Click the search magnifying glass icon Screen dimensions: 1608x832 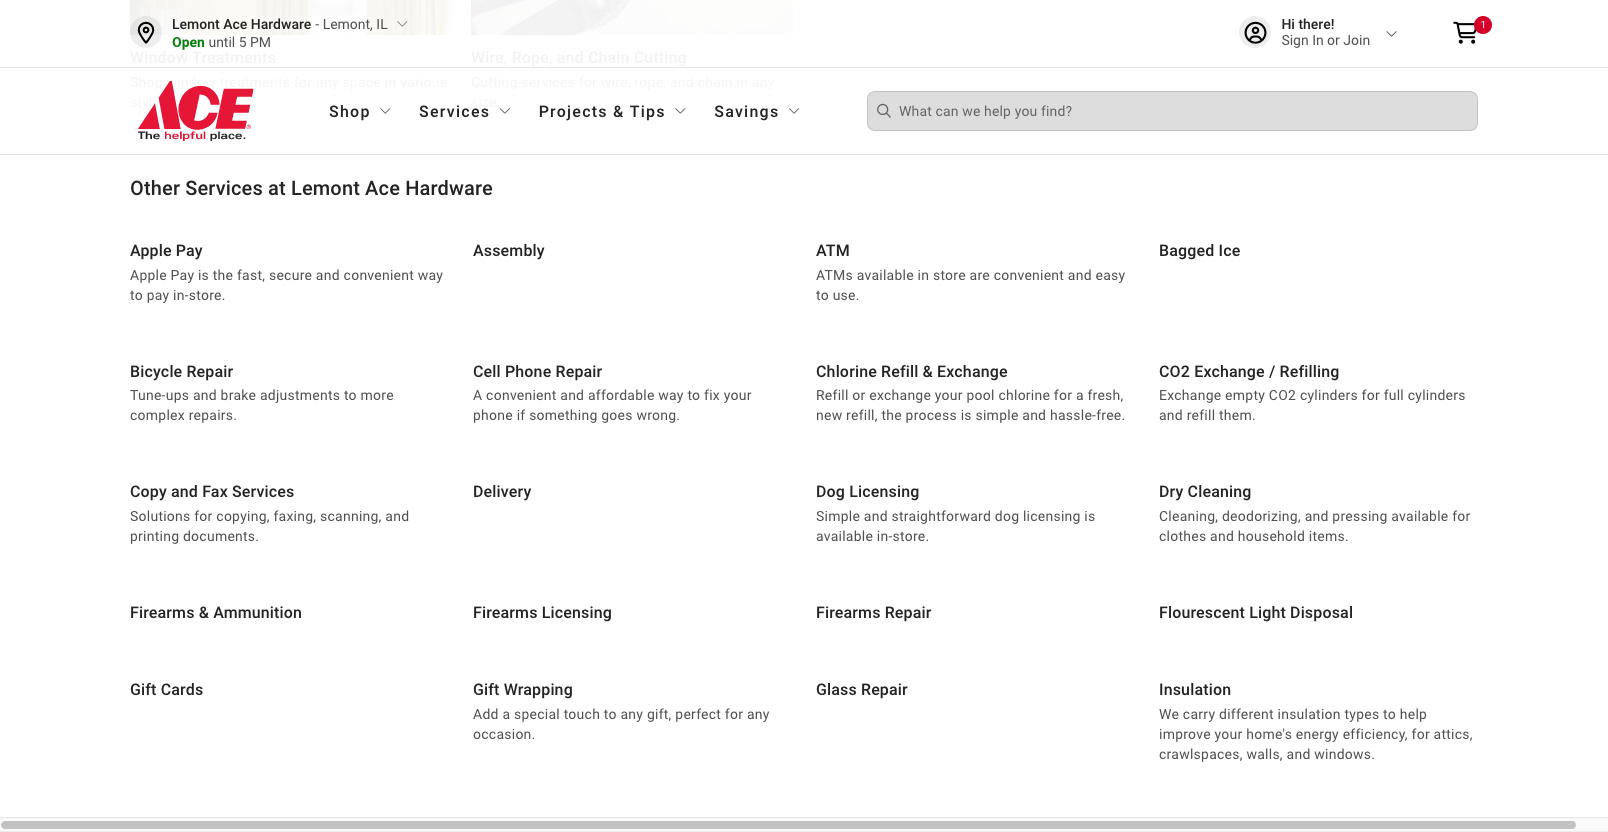pyautogui.click(x=884, y=111)
